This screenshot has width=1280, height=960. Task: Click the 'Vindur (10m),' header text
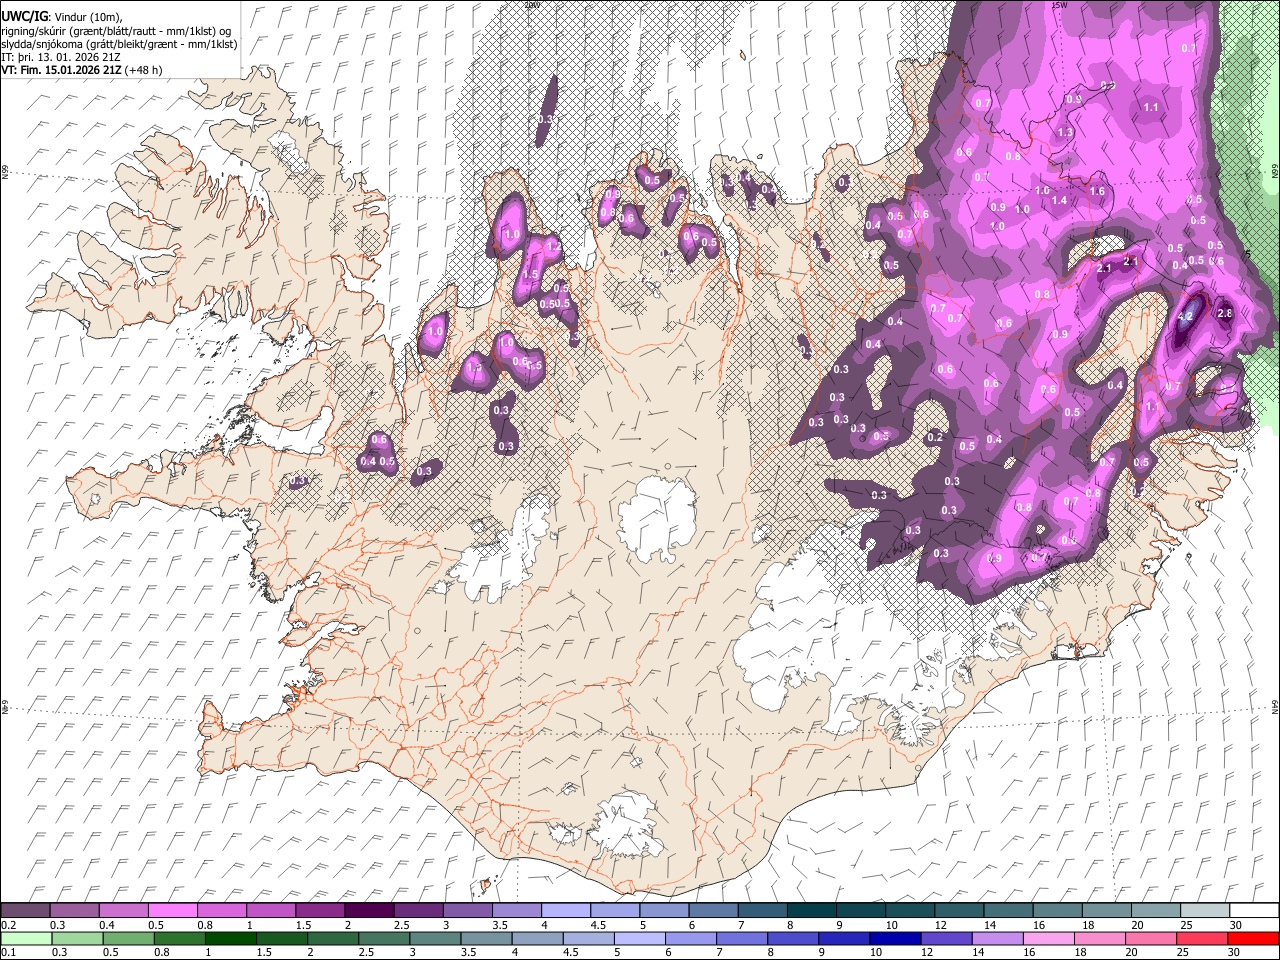(x=89, y=17)
